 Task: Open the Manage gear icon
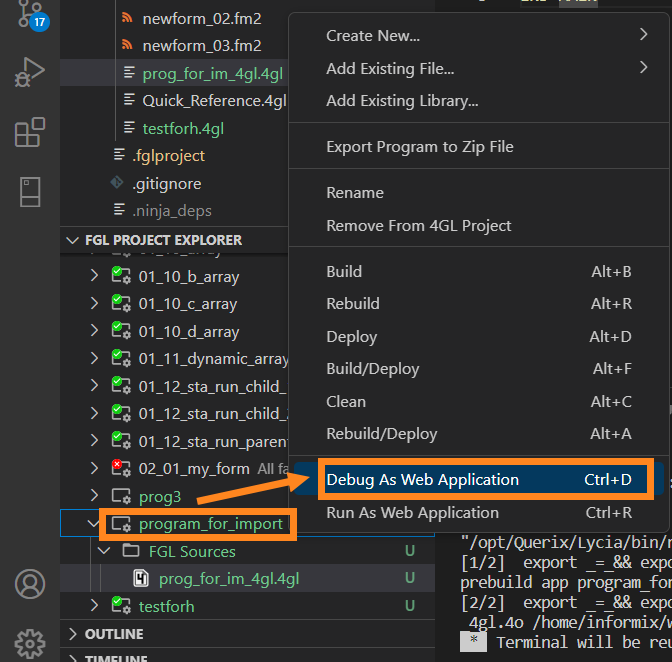click(x=29, y=641)
